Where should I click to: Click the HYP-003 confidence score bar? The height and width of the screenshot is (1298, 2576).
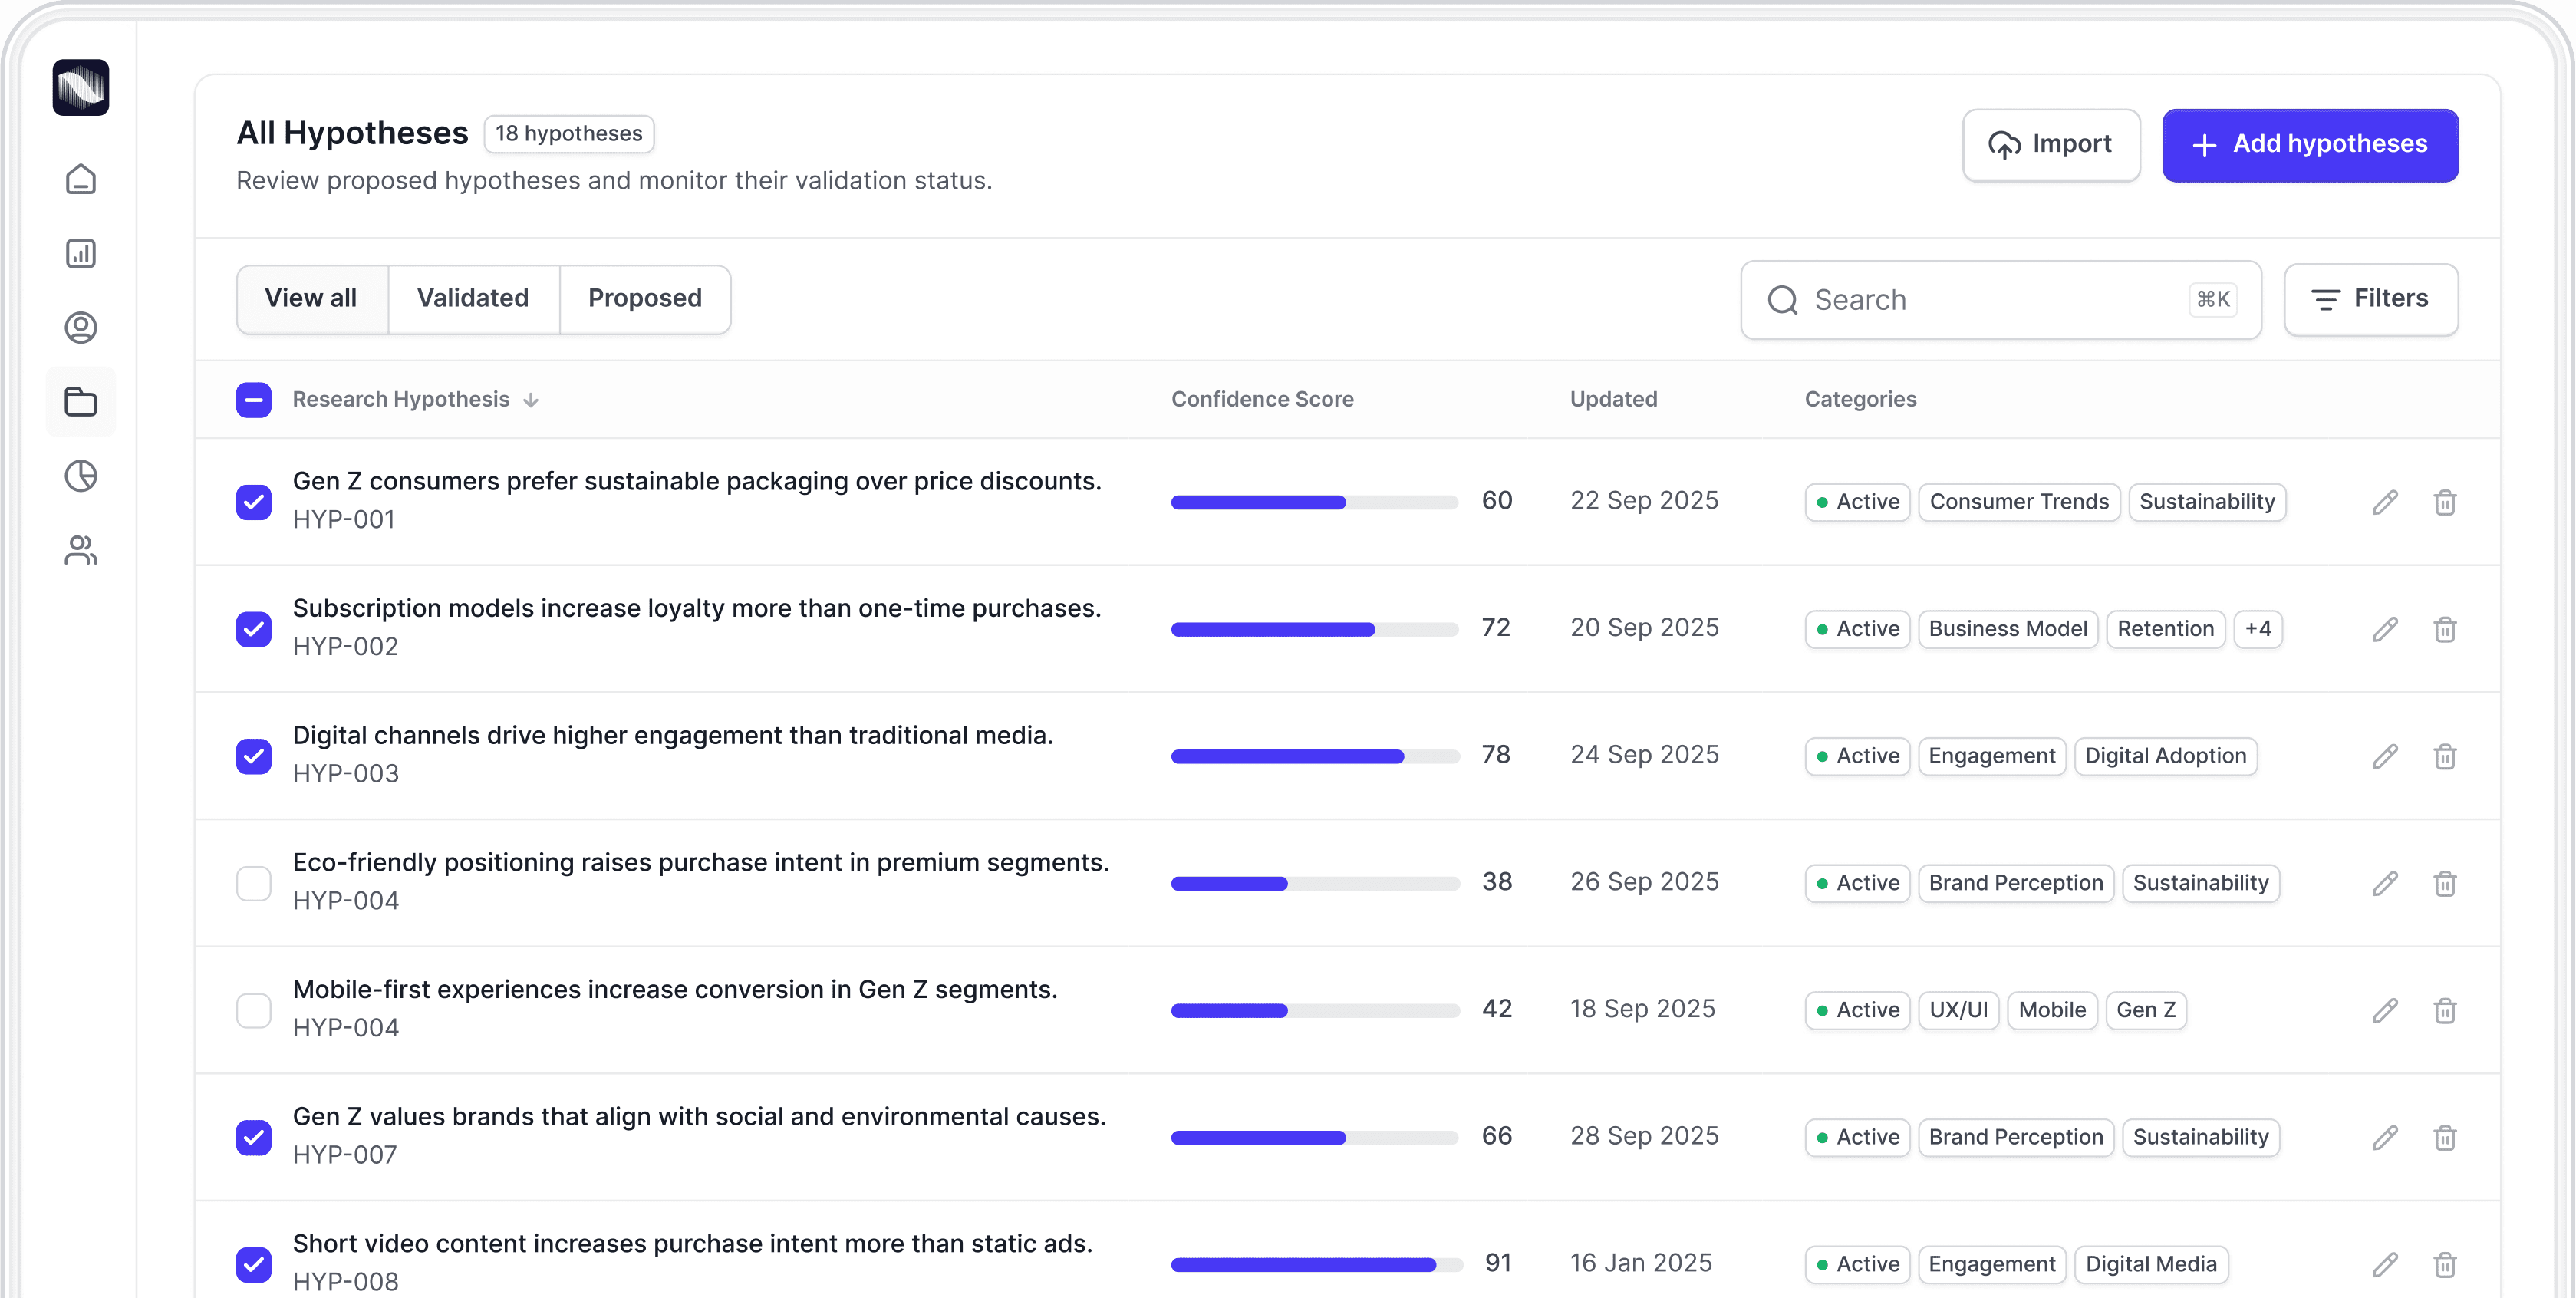pos(1314,756)
